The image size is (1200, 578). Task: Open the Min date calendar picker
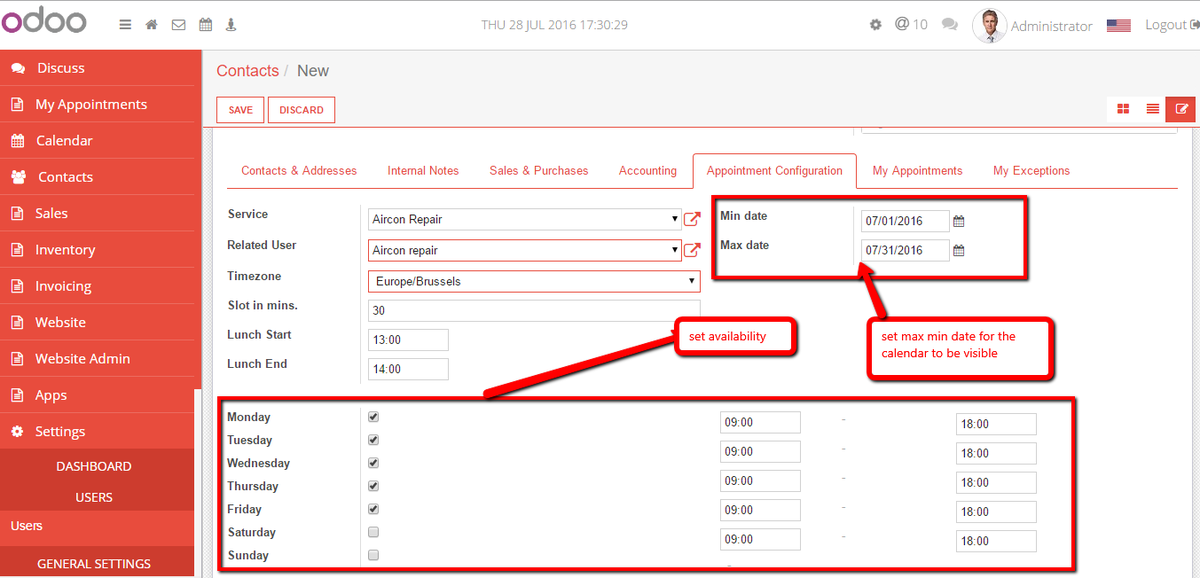(x=958, y=220)
